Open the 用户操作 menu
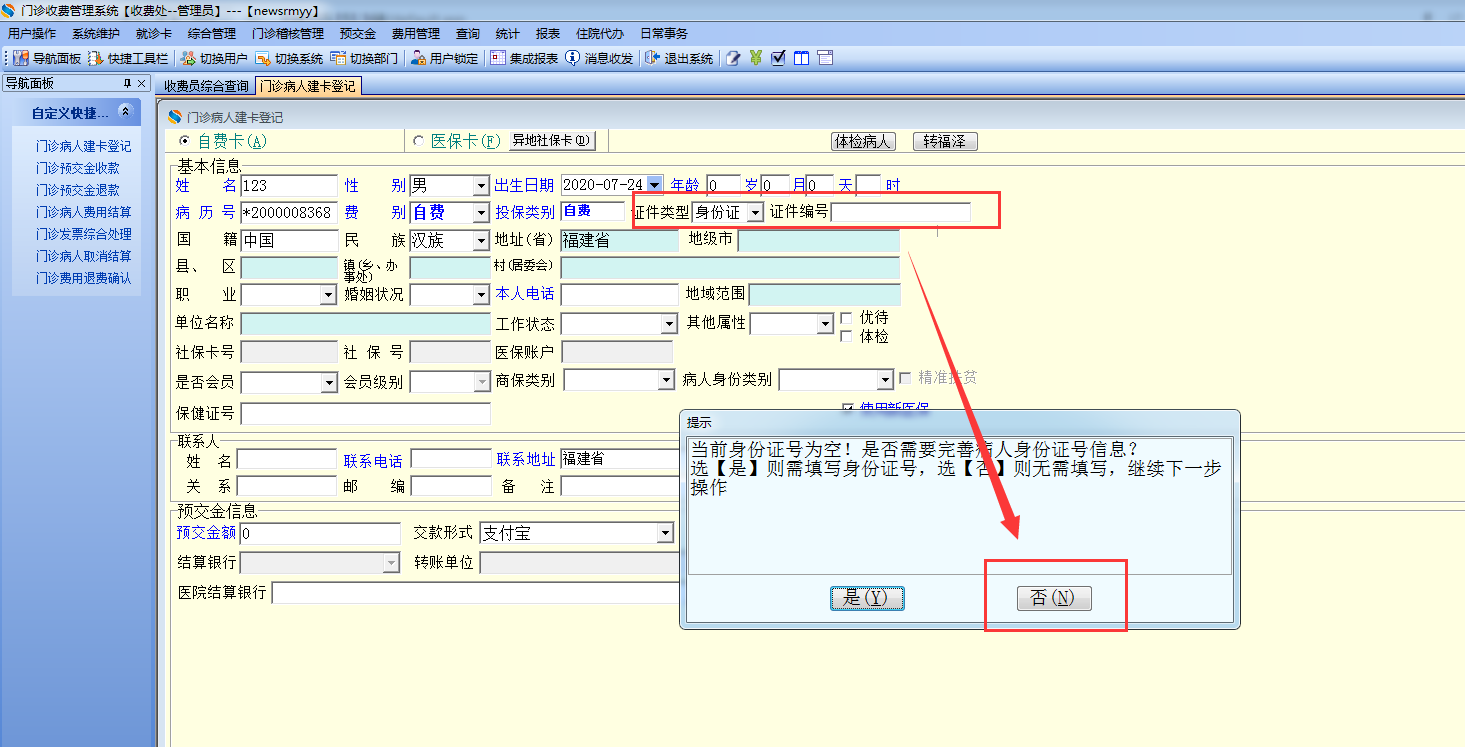The height and width of the screenshot is (747, 1465). tap(32, 34)
